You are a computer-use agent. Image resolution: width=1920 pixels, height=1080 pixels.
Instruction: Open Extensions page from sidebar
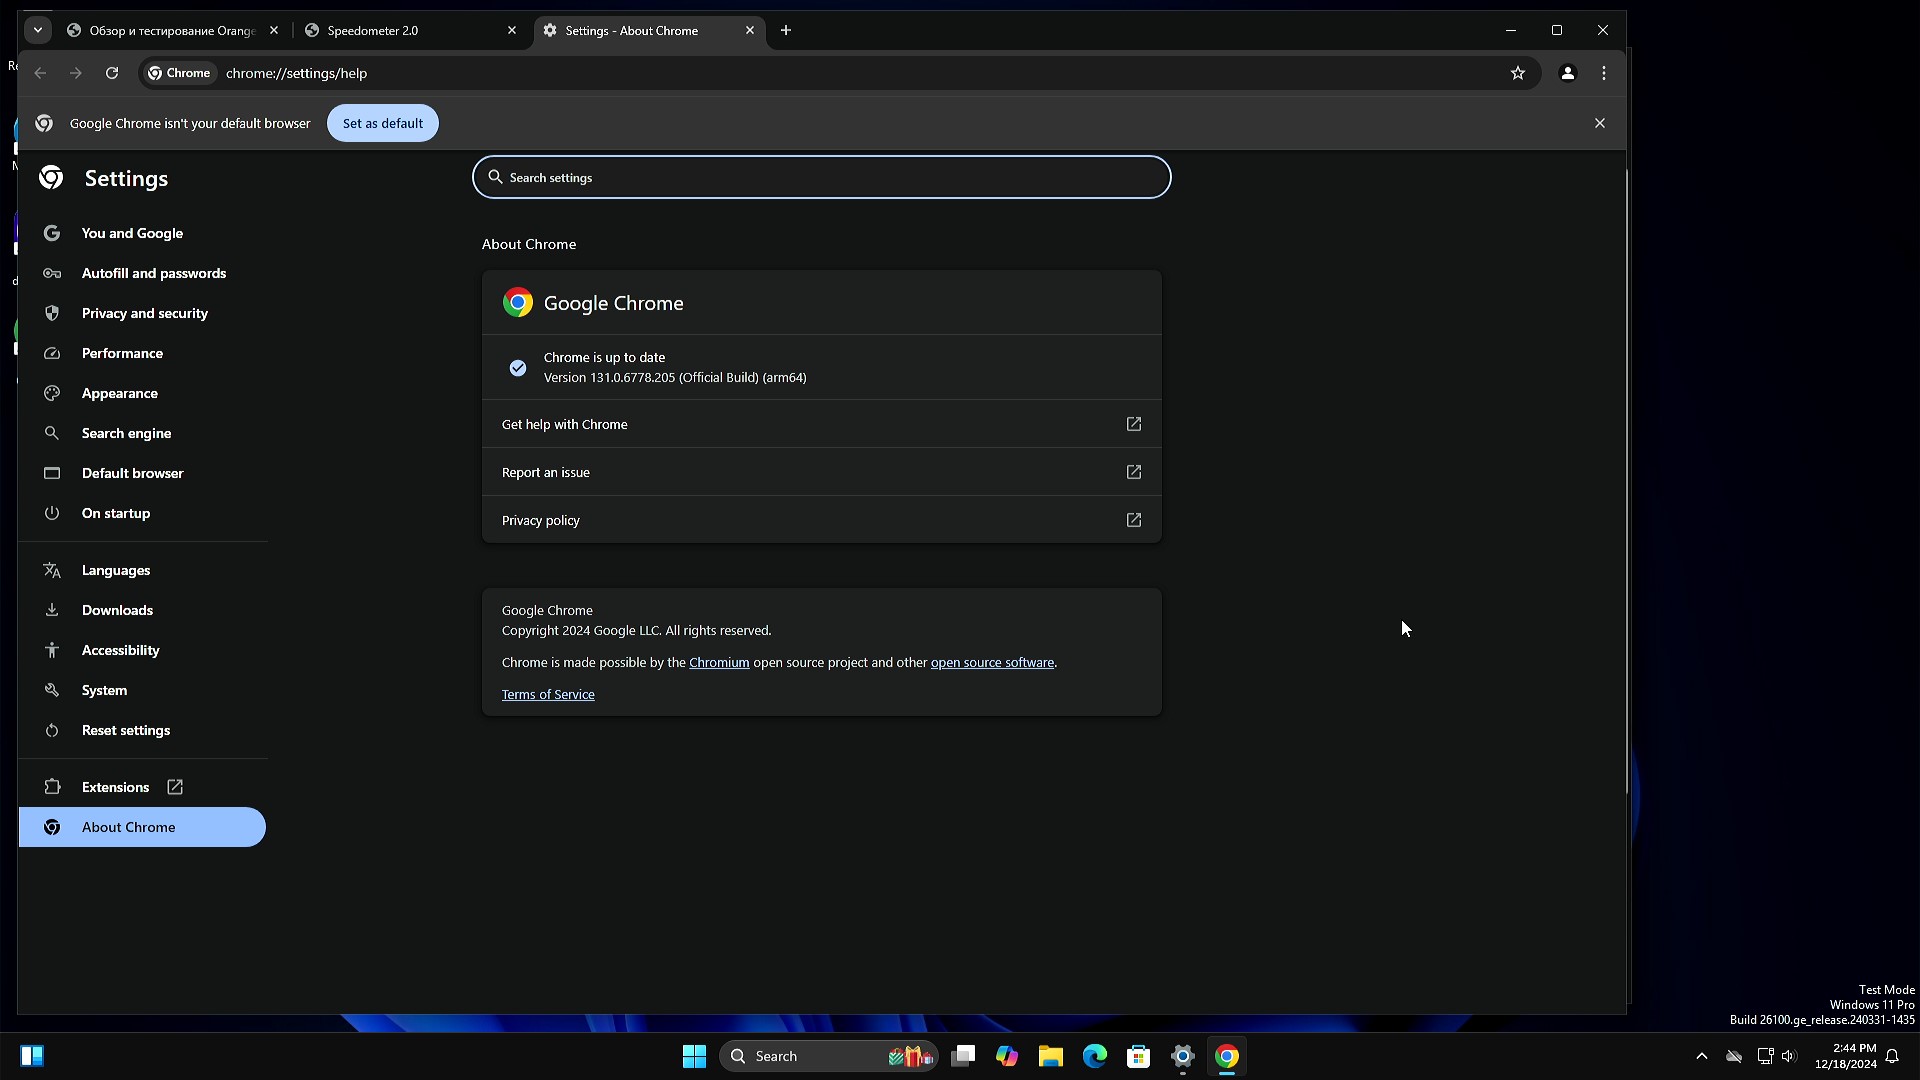pyautogui.click(x=116, y=787)
